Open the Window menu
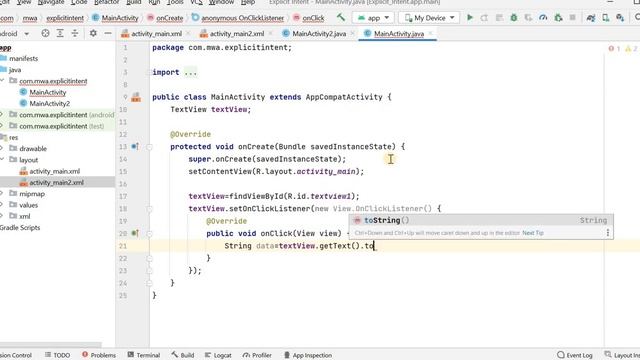Image resolution: width=640 pixels, height=360 pixels. click(x=221, y=2)
